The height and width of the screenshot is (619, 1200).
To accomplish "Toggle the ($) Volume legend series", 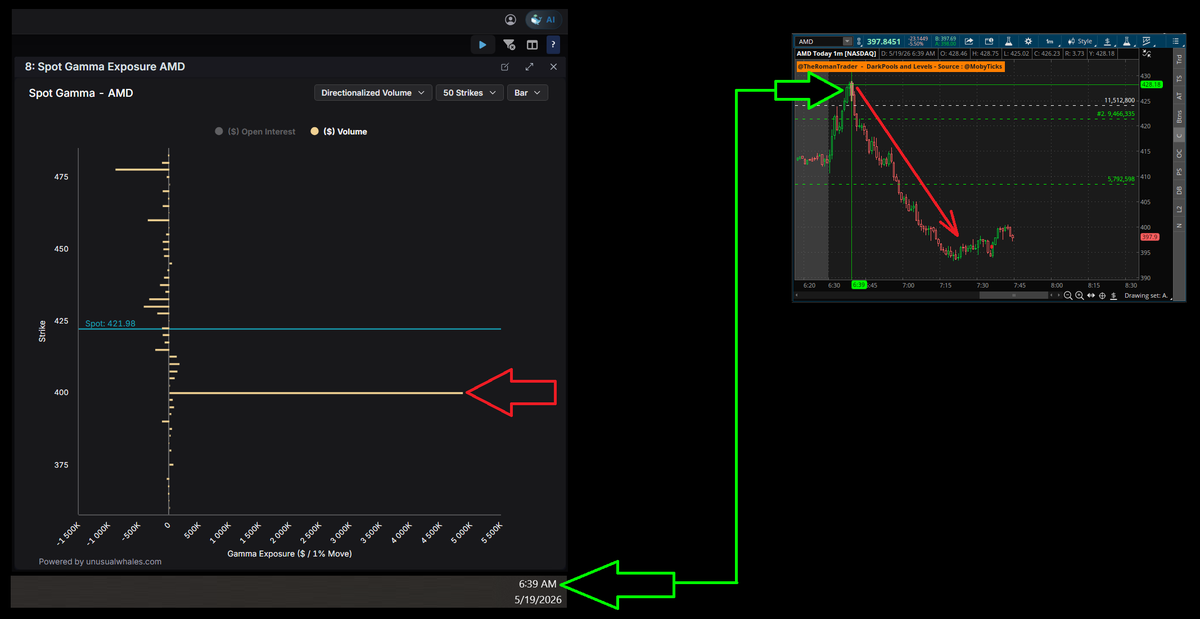I will (x=339, y=131).
